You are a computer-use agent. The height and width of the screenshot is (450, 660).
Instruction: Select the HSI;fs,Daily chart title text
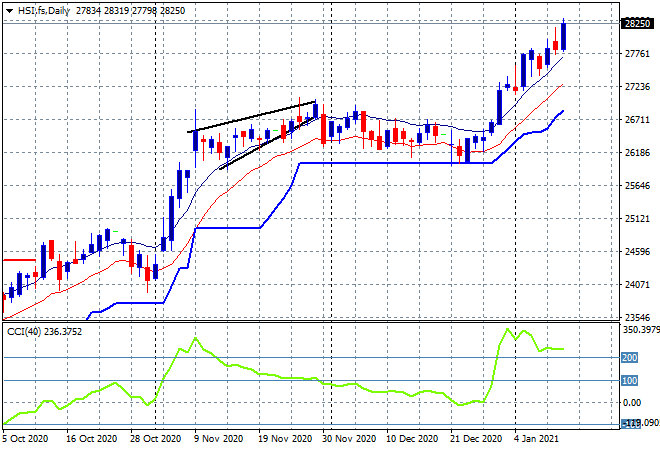[44, 11]
